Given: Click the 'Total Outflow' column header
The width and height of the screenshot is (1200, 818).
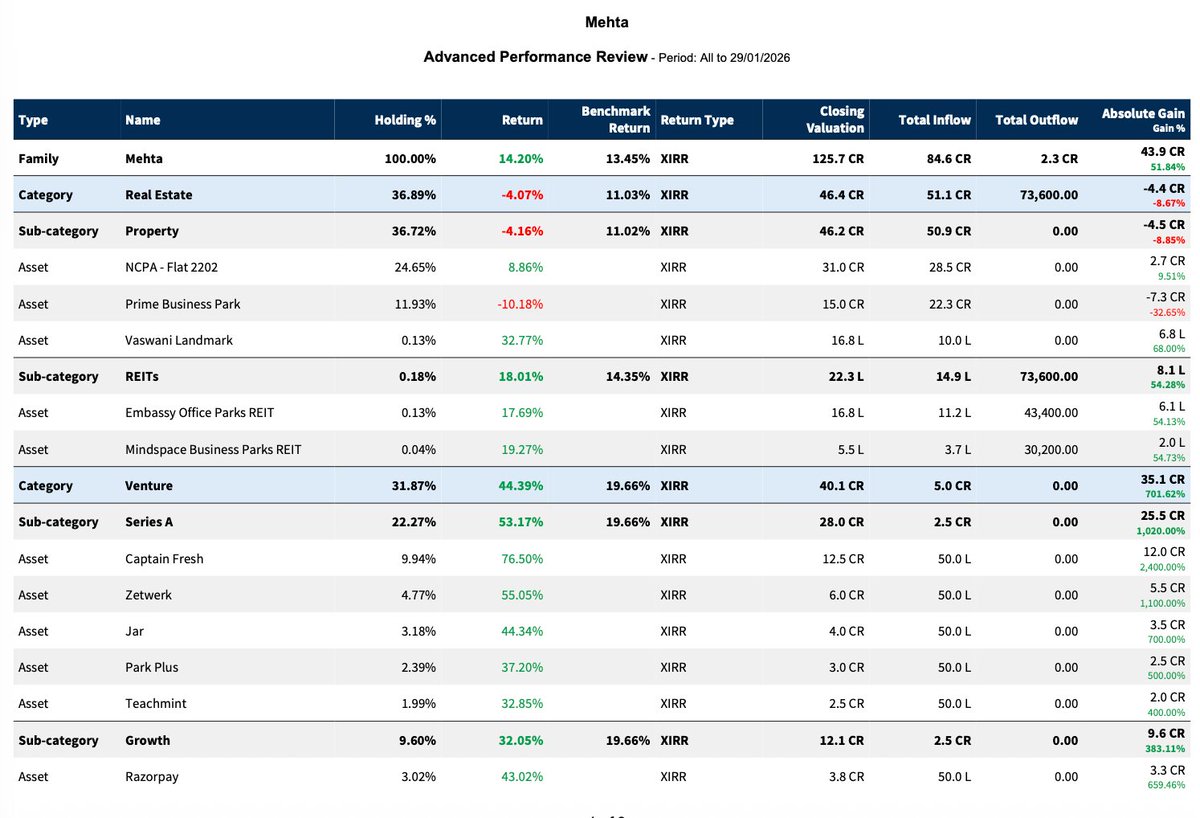Looking at the screenshot, I should click(1037, 120).
